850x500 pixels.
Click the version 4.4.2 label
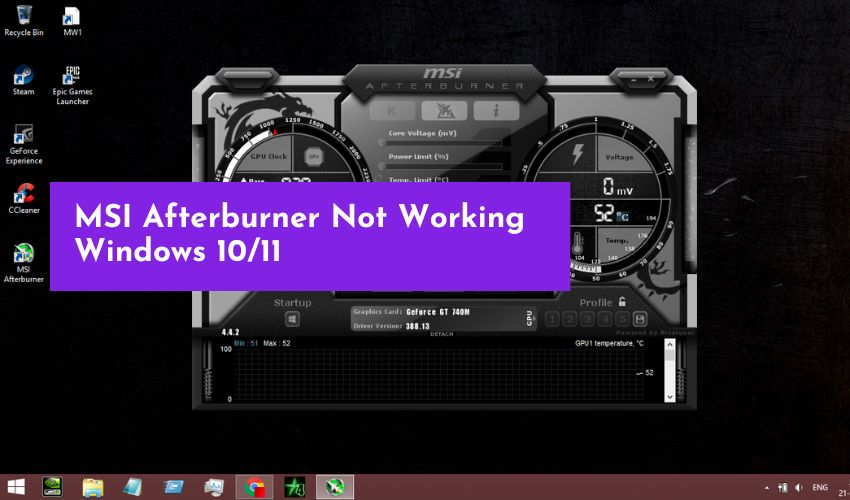click(230, 332)
